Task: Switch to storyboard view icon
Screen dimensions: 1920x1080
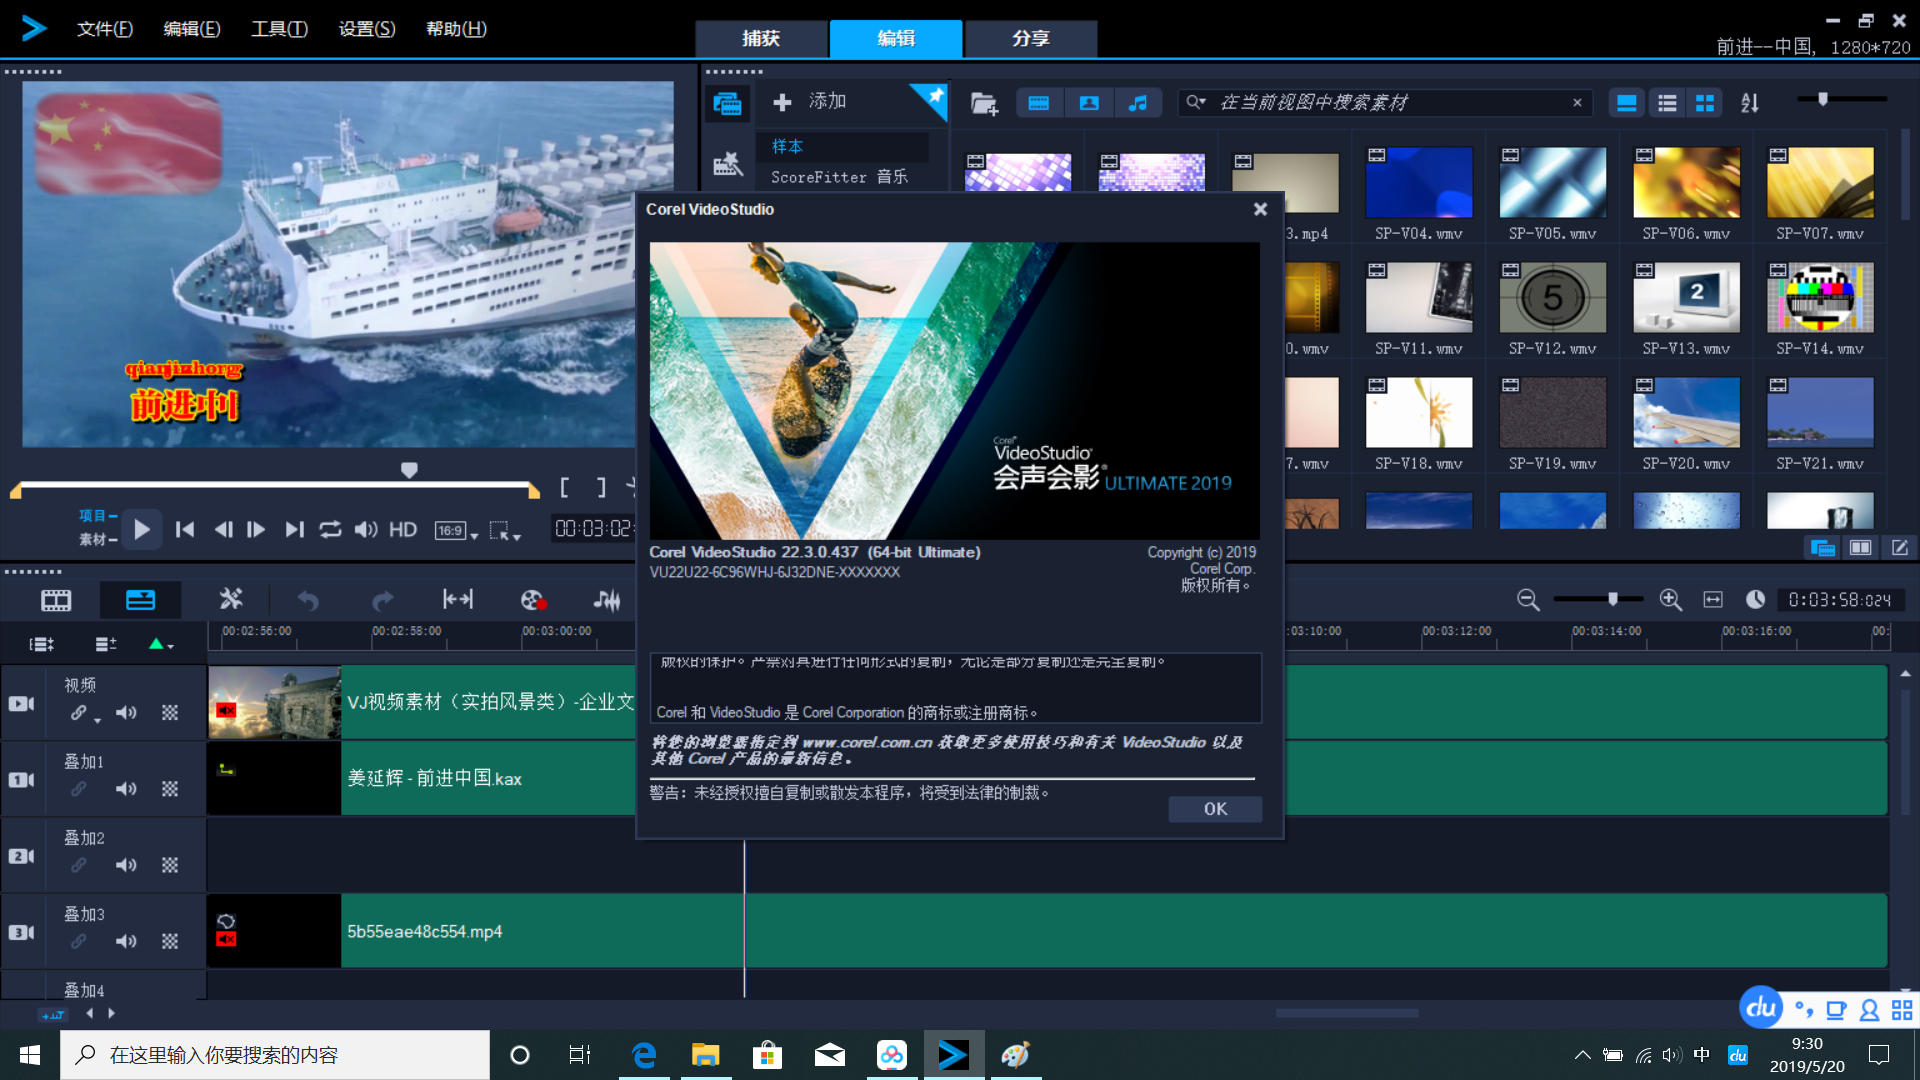Action: coord(56,600)
